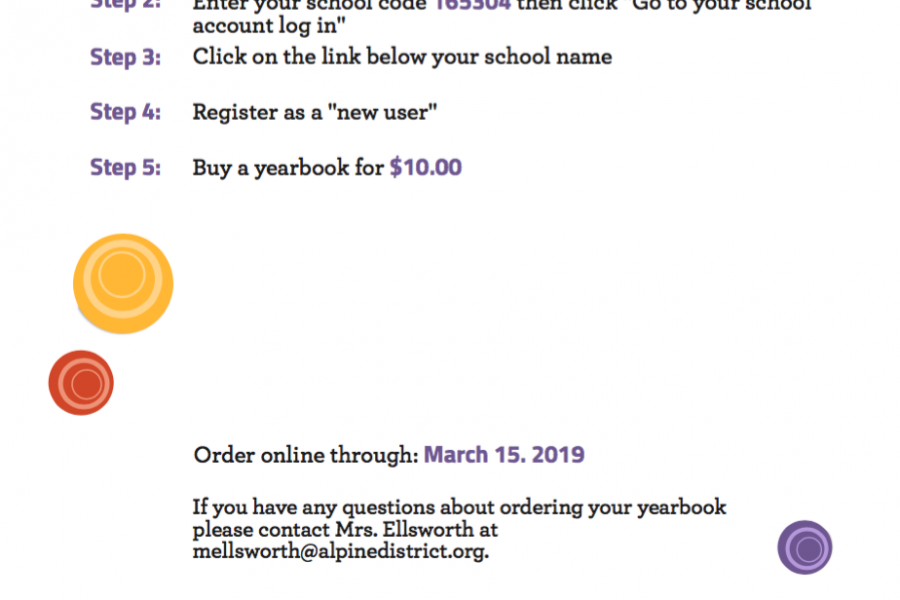Click the 'Go to your school' quoted text
The height and width of the screenshot is (600, 900).
pos(721,5)
